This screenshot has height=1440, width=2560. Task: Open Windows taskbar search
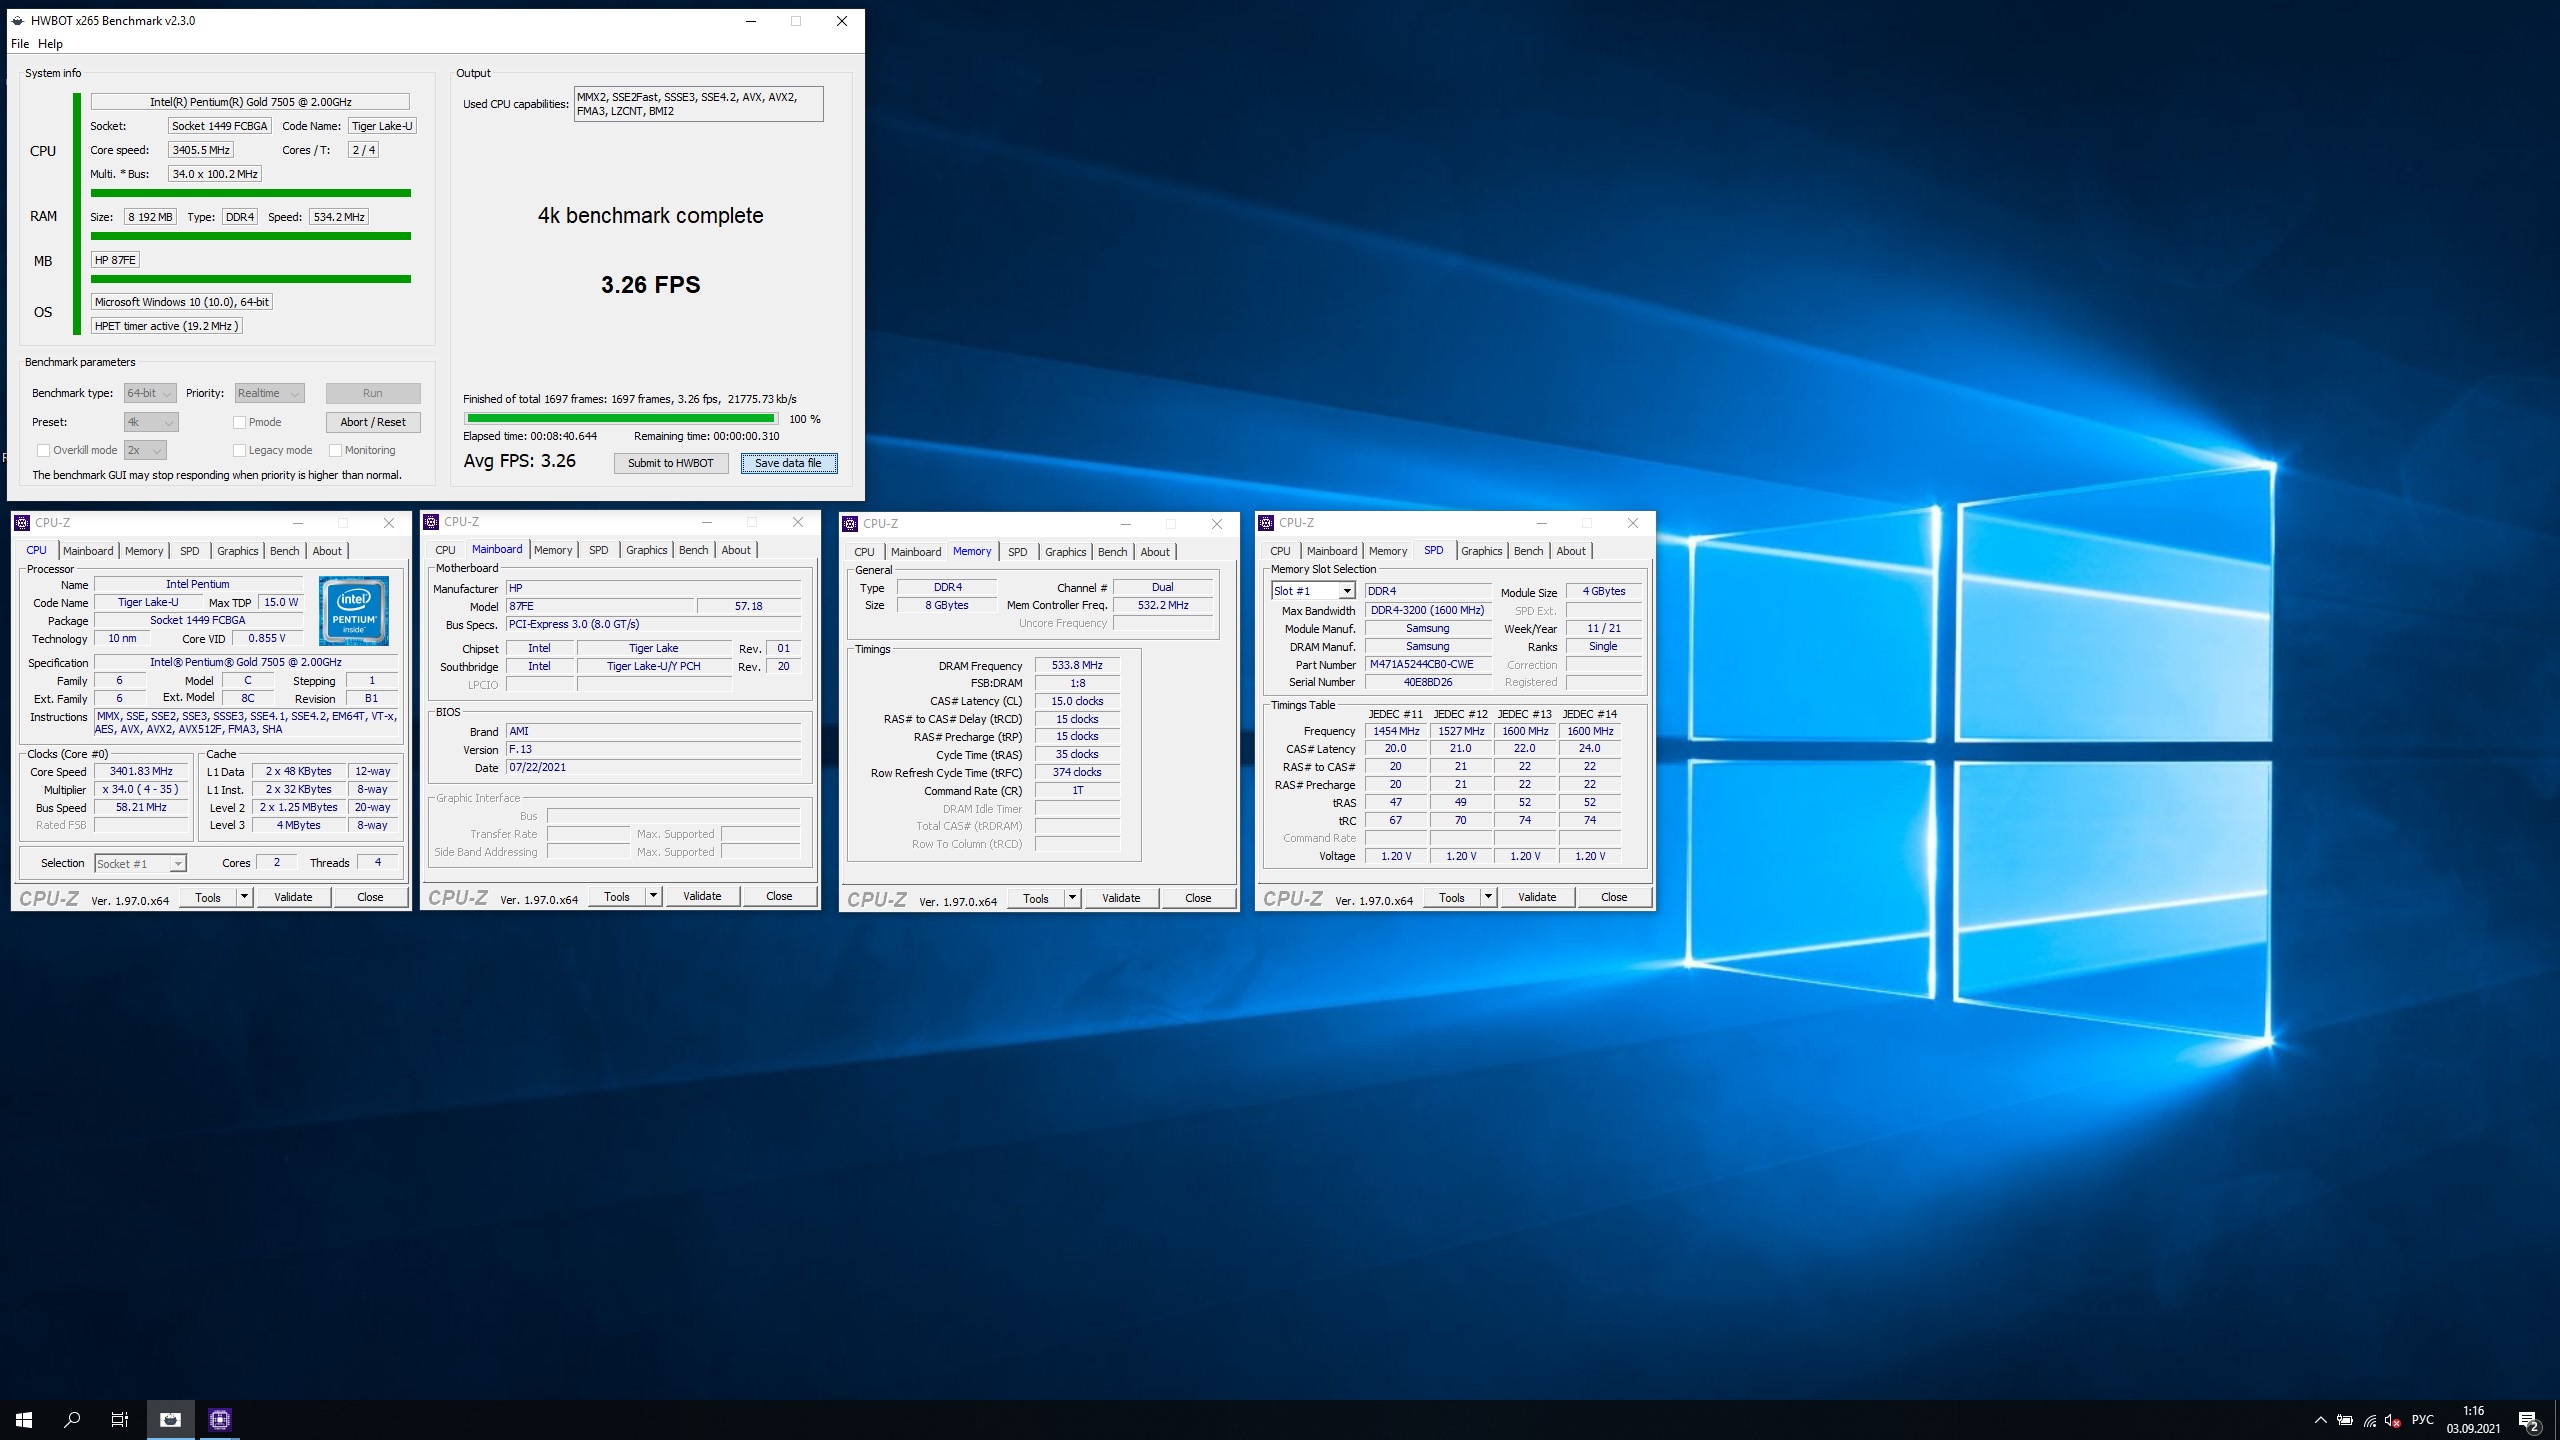tap(72, 1419)
